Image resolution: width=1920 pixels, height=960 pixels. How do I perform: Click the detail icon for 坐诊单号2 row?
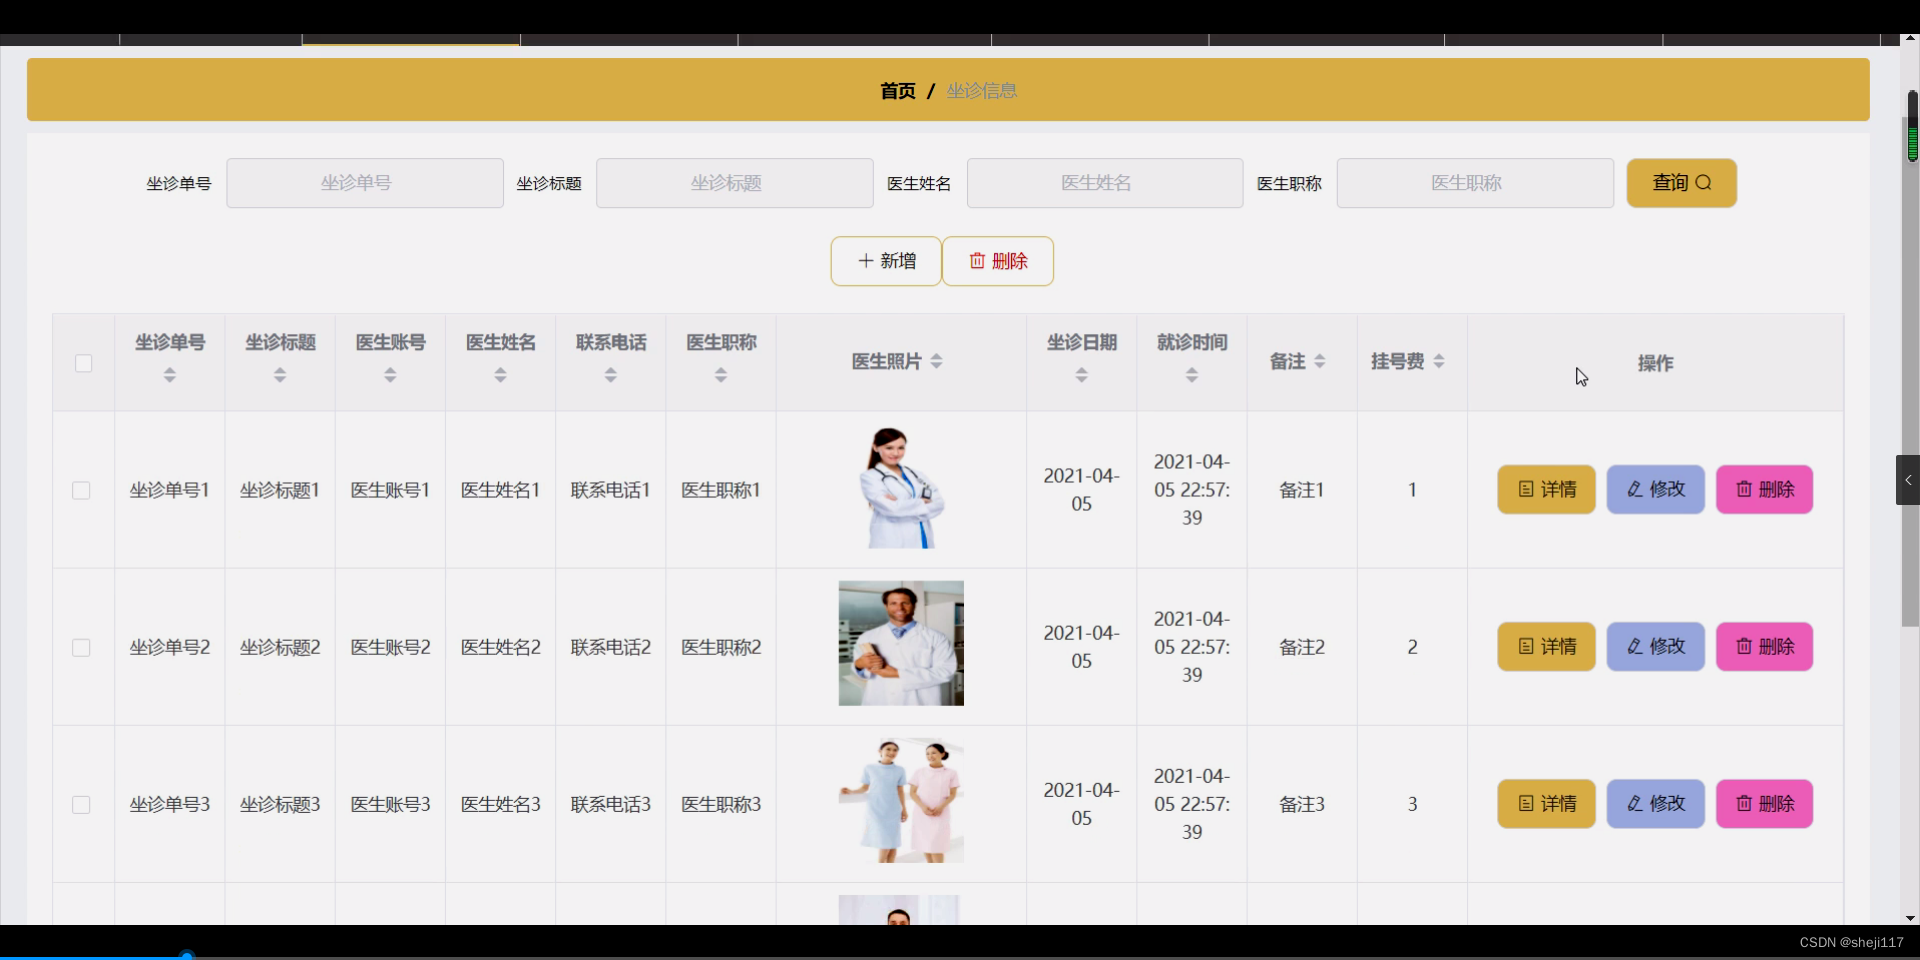click(1526, 646)
